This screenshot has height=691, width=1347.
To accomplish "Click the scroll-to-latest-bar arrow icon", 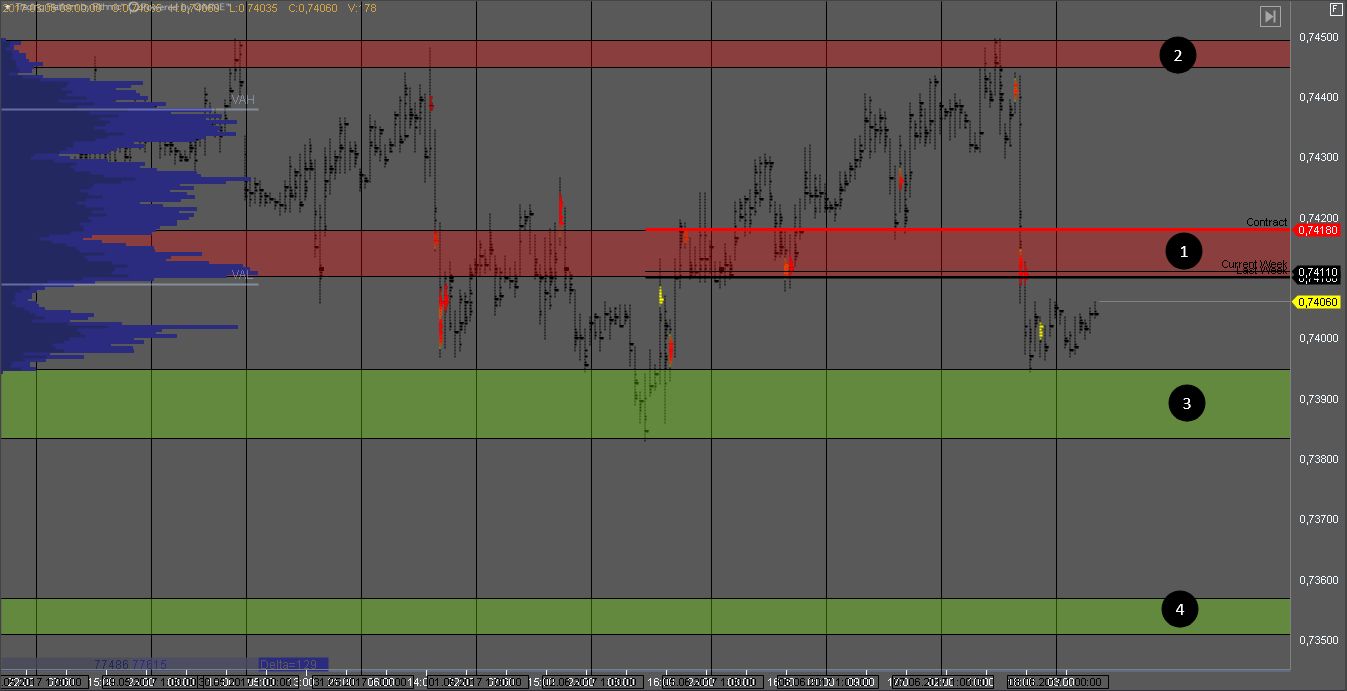I will coord(1269,16).
